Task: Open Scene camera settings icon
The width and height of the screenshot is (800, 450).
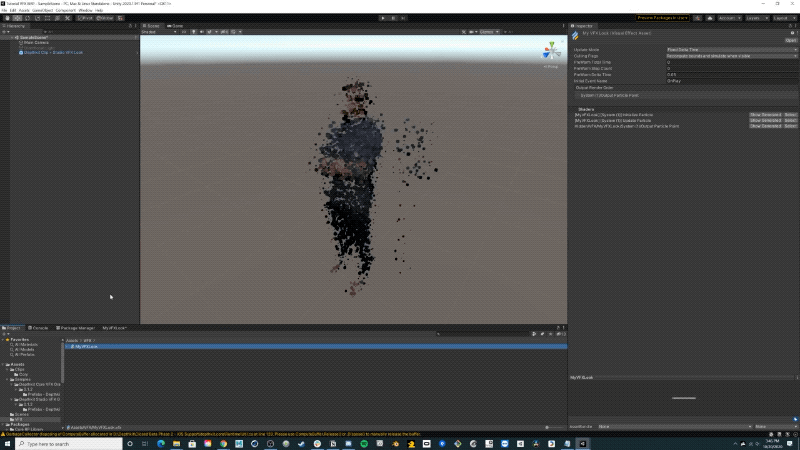Action: [472, 32]
